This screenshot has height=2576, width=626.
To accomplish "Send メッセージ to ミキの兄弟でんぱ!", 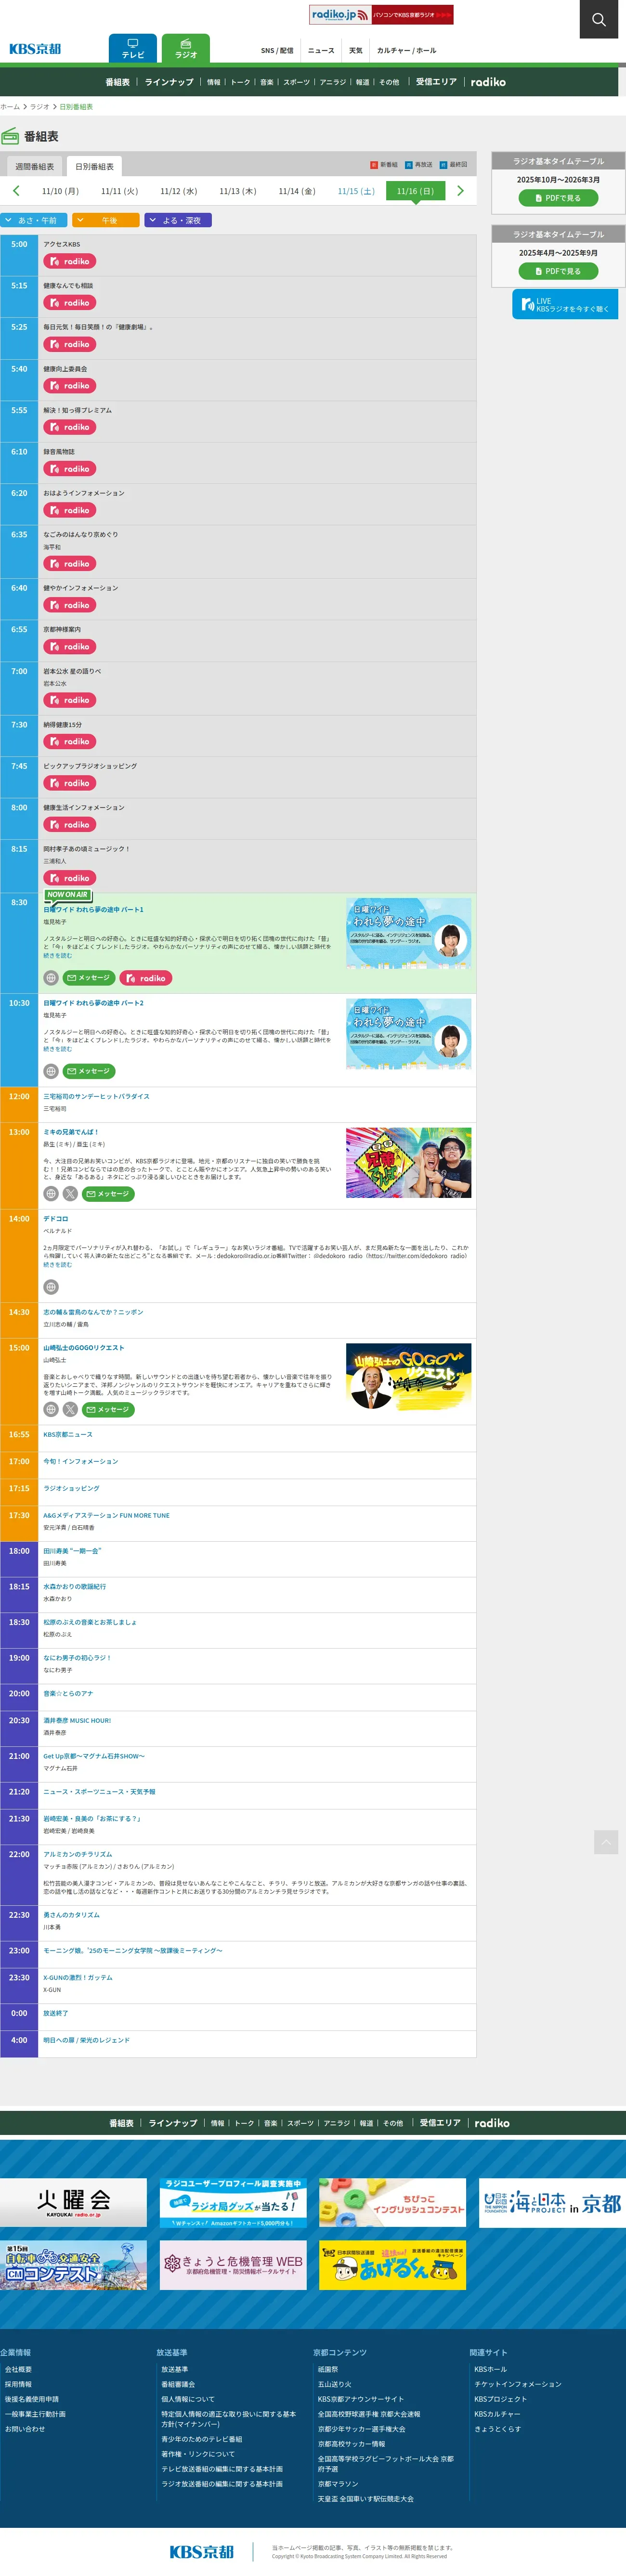I will pos(108,1194).
